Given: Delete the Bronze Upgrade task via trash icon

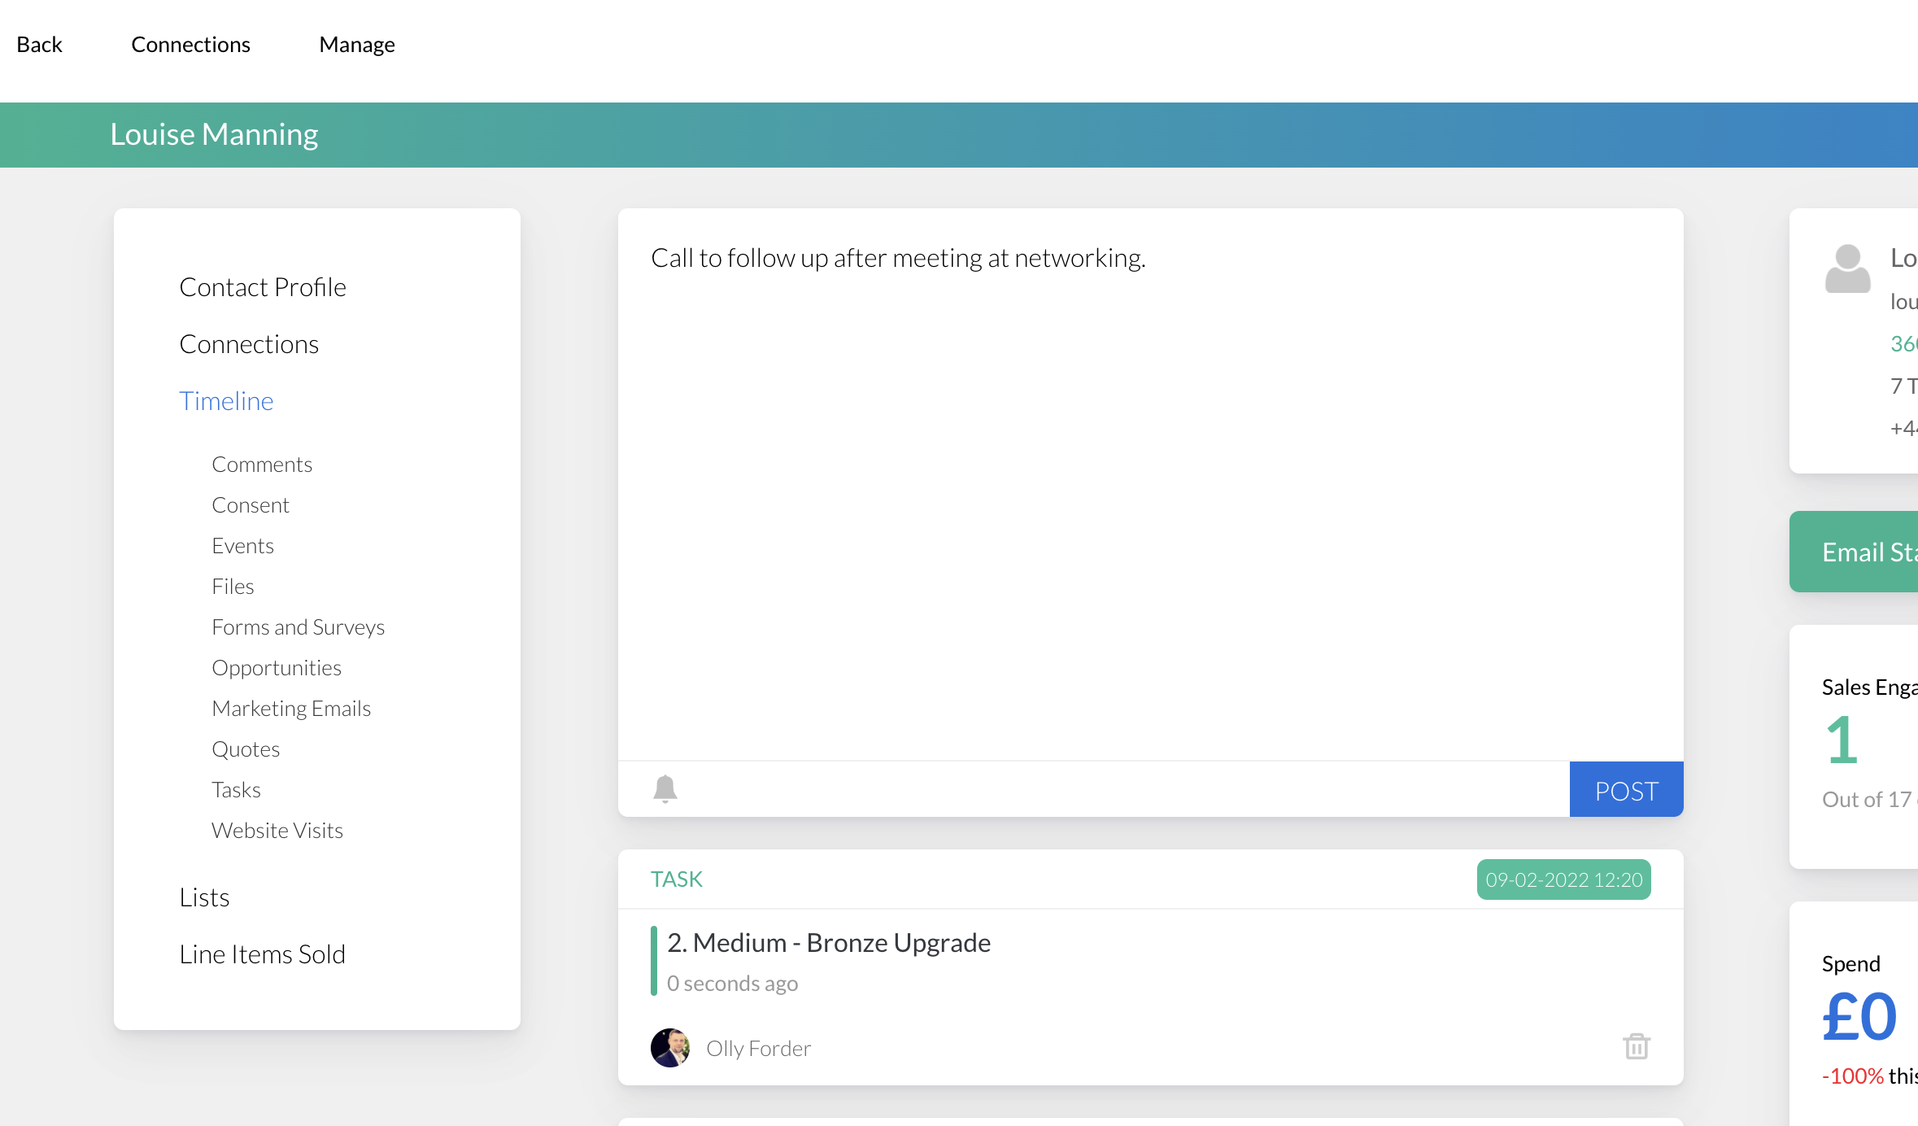Looking at the screenshot, I should pos(1636,1047).
